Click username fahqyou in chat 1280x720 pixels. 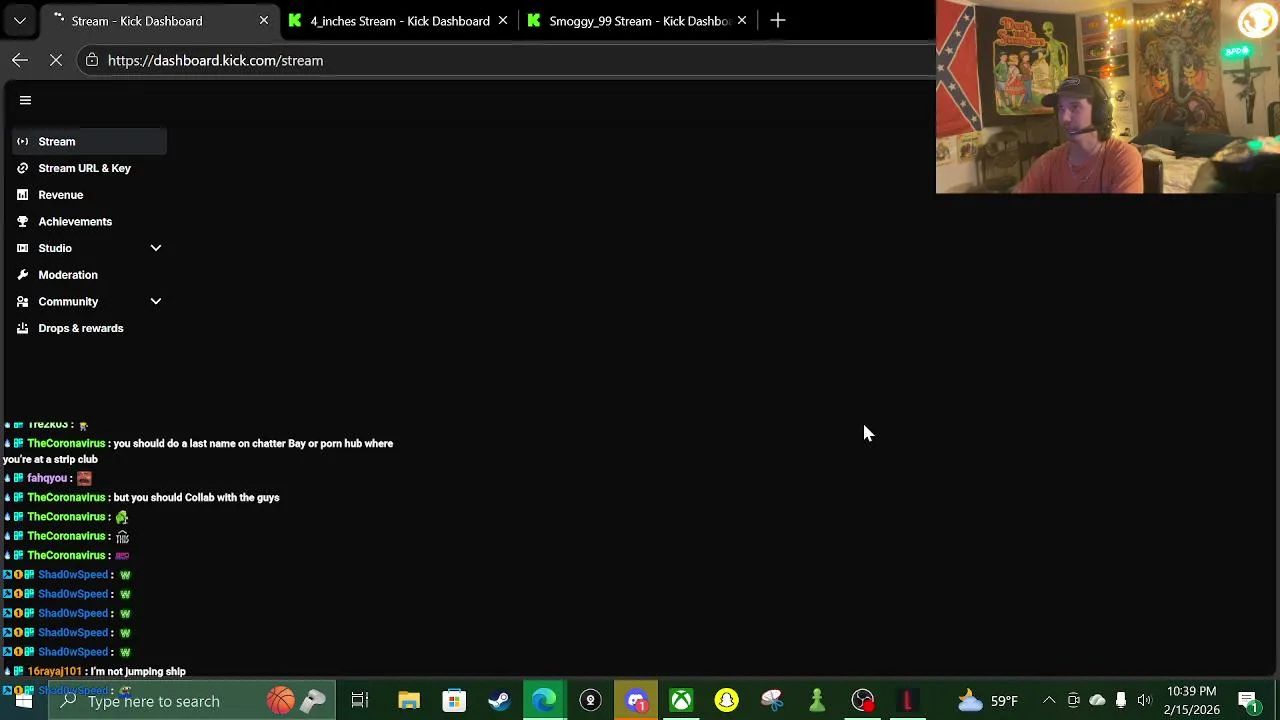47,479
